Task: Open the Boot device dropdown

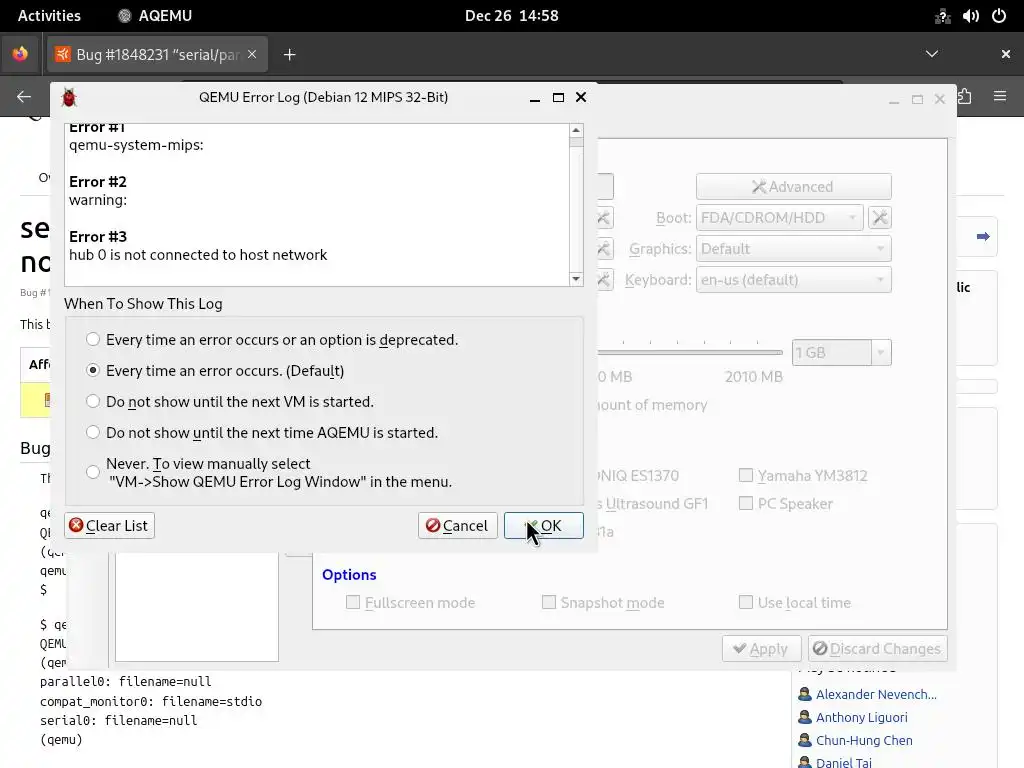Action: pos(780,217)
